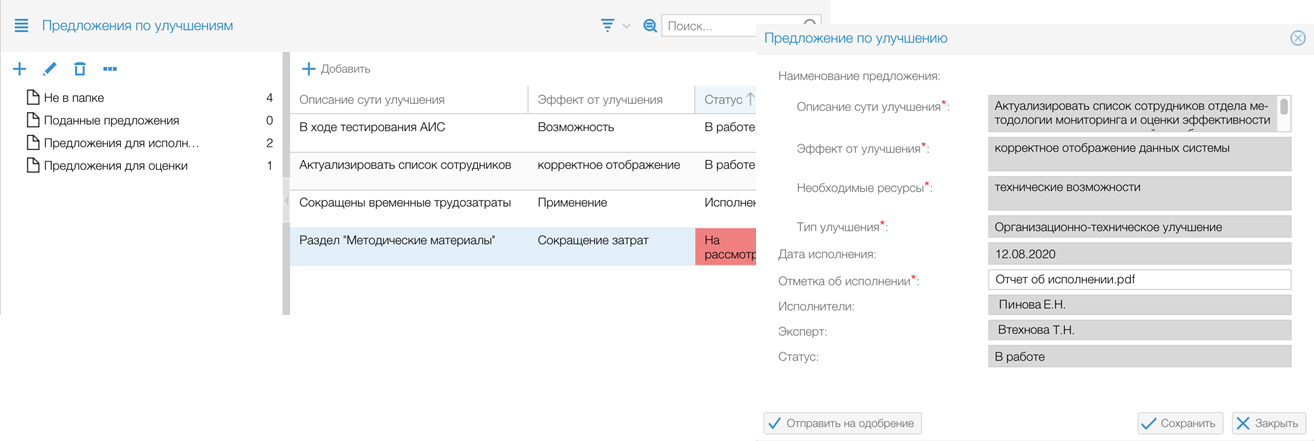Click the pencil edit folder icon
The image size is (1314, 441).
pyautogui.click(x=50, y=69)
